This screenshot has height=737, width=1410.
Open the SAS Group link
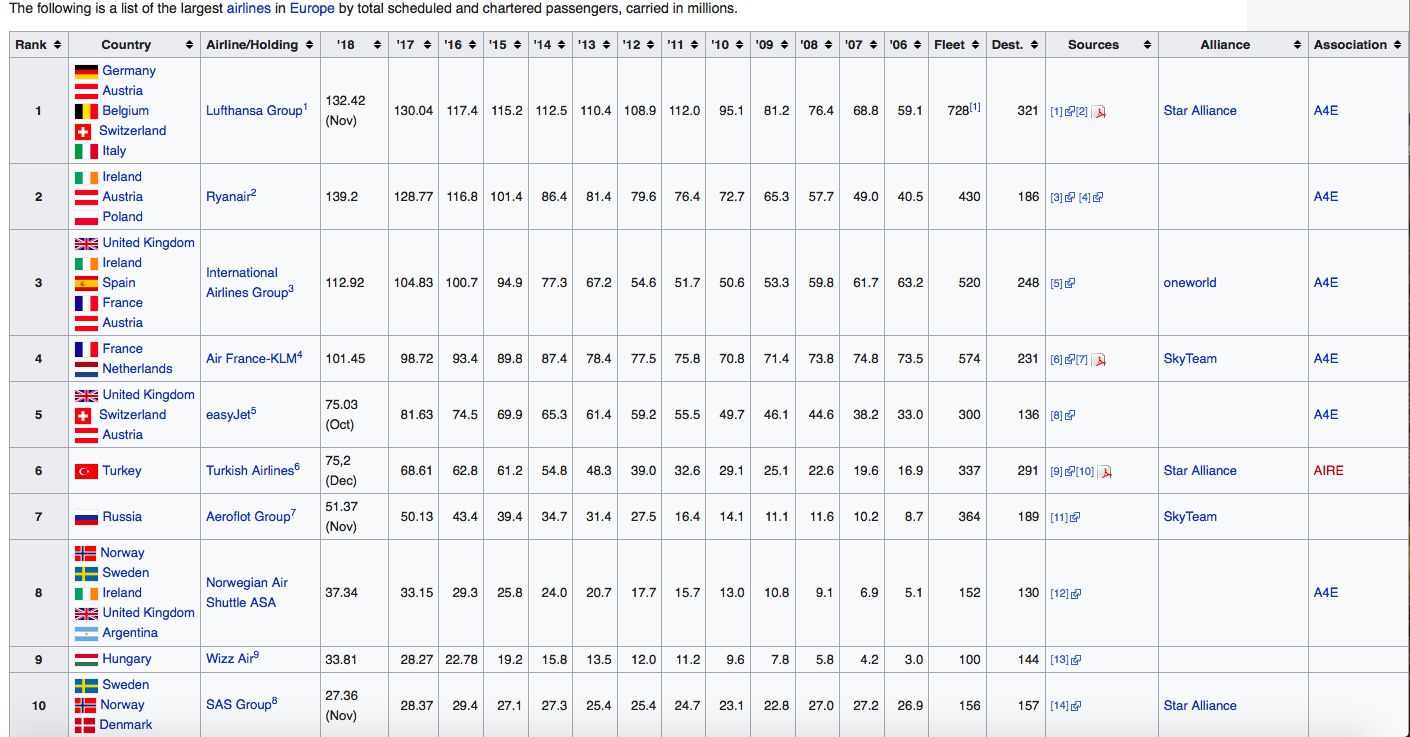click(x=238, y=705)
